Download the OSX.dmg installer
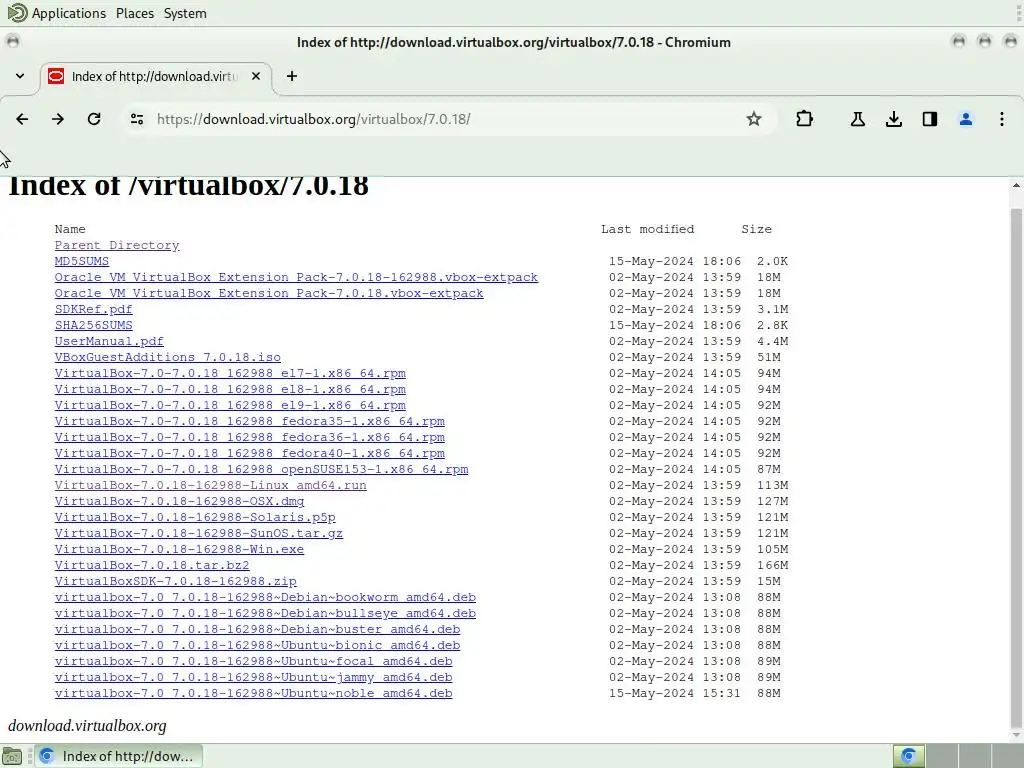The width and height of the screenshot is (1024, 768). pyautogui.click(x=180, y=502)
